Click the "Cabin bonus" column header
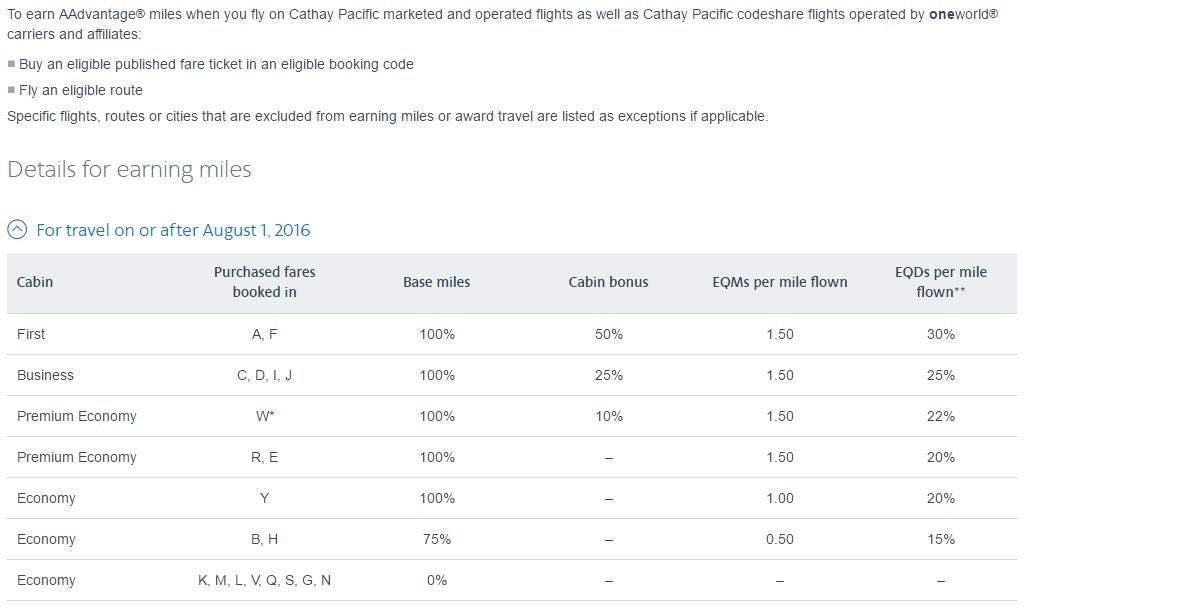Image resolution: width=1183 pixels, height=611 pixels. tap(608, 282)
